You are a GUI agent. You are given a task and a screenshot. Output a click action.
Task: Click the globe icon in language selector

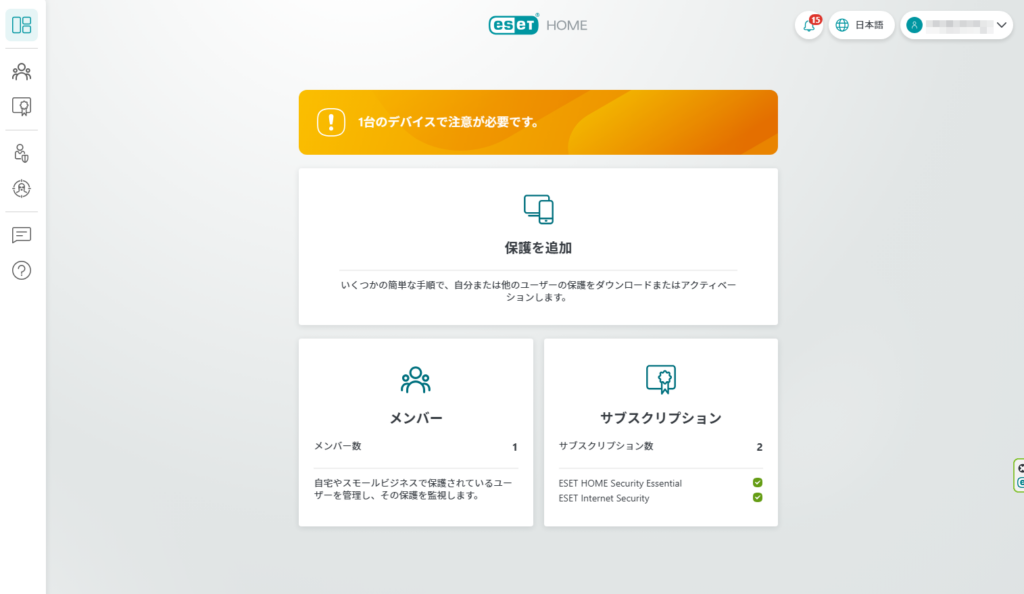842,25
